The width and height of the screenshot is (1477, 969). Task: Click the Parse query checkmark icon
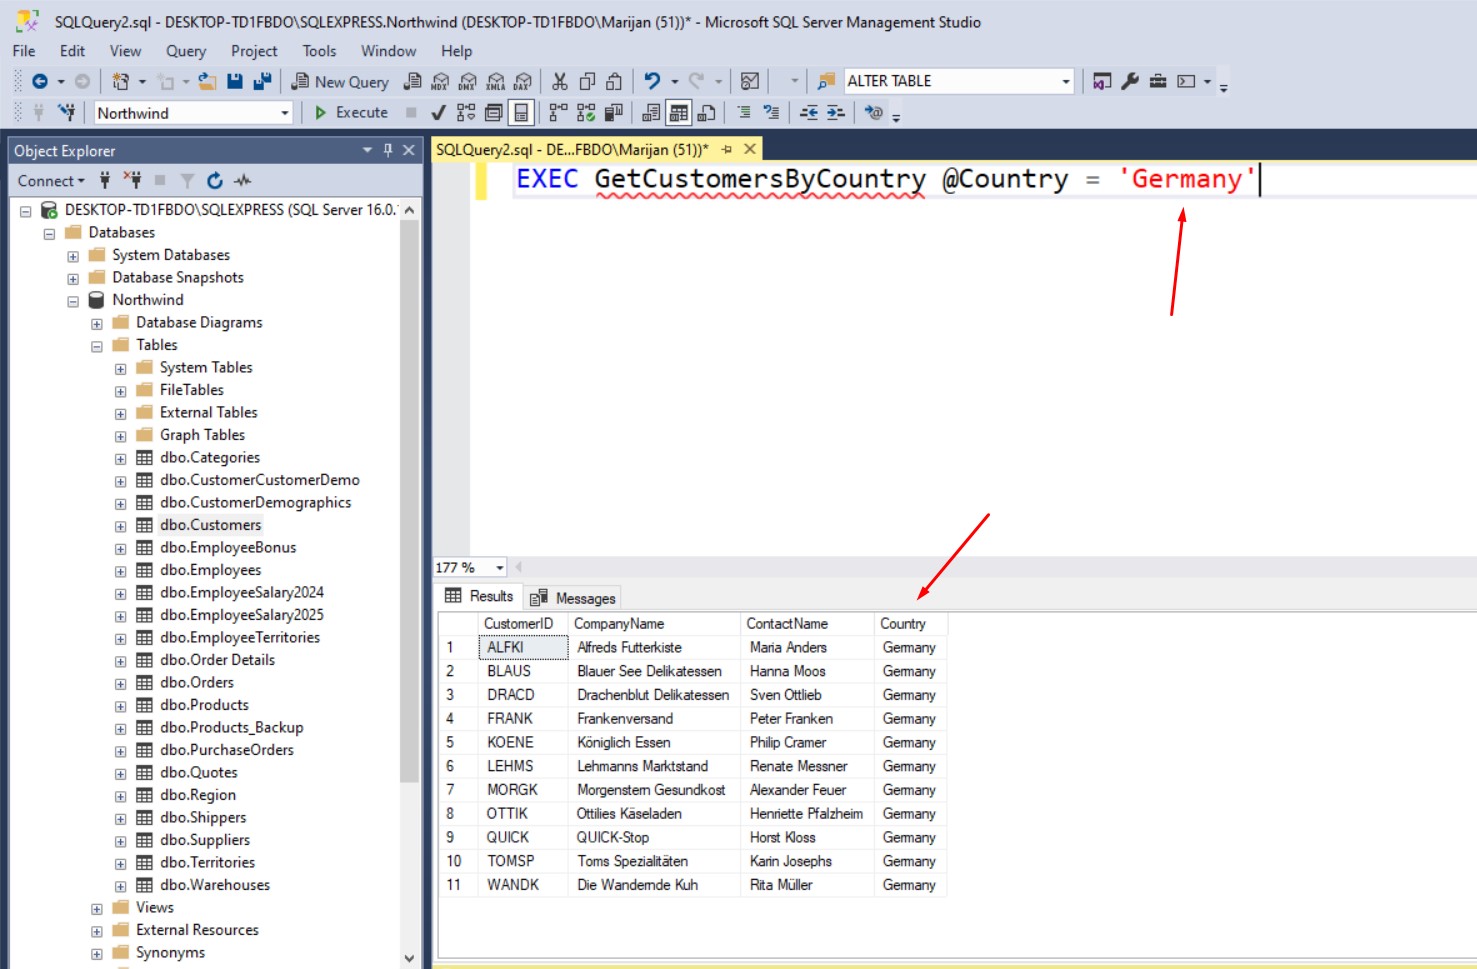point(438,113)
